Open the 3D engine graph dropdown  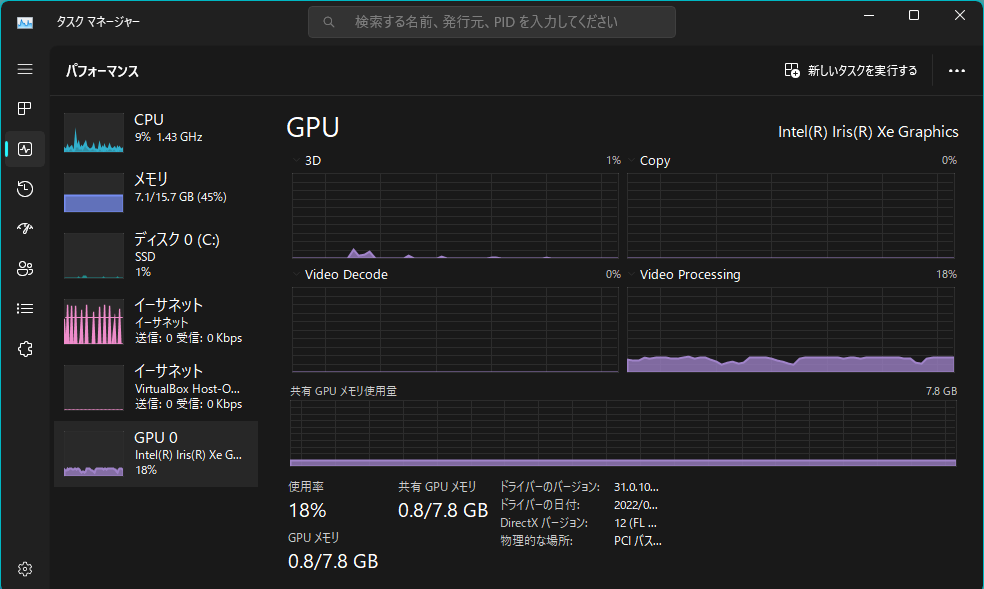point(296,161)
